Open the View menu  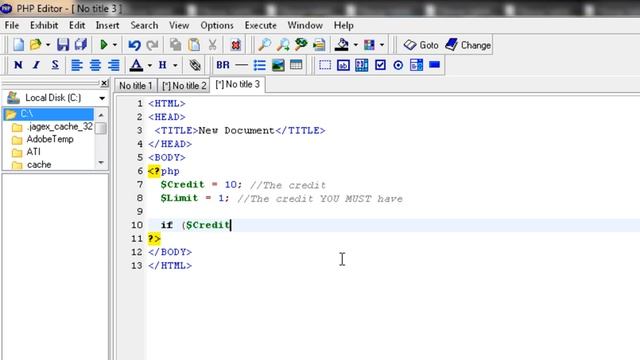pos(179,25)
